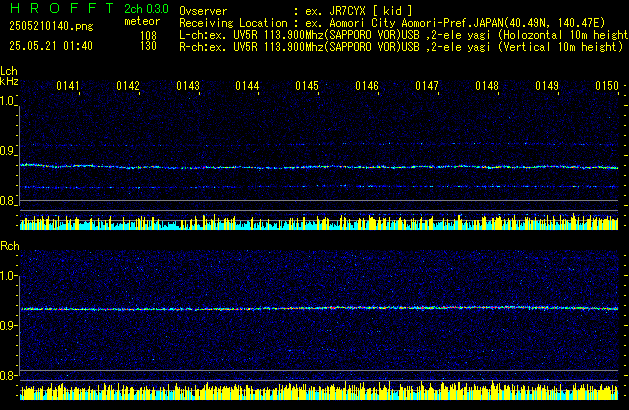This screenshot has height=410, width=629.
Task: Click the Lch 1.0 kHz axis label
Action: click(7, 101)
